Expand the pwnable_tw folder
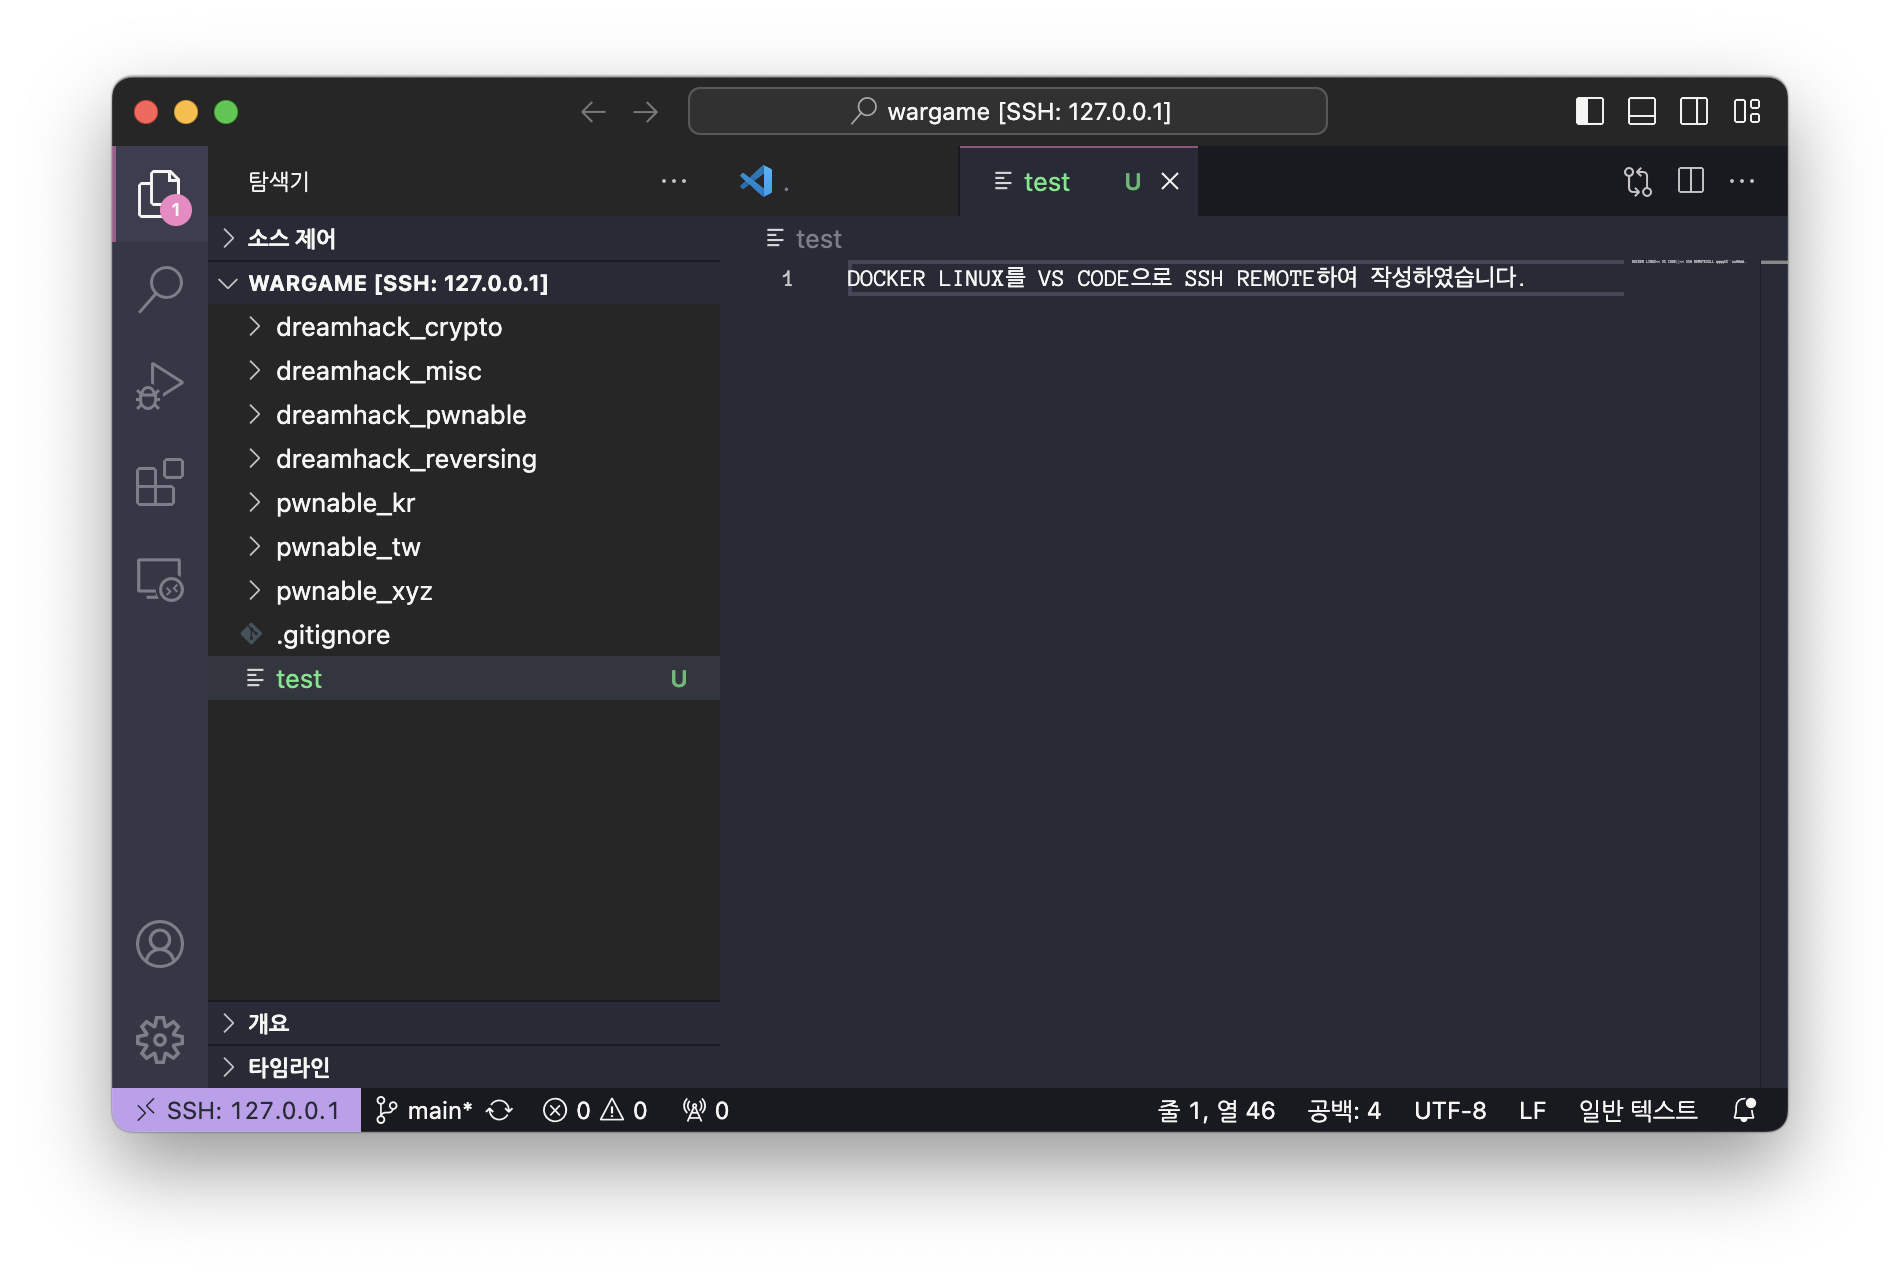1900x1280 pixels. [x=464, y=547]
